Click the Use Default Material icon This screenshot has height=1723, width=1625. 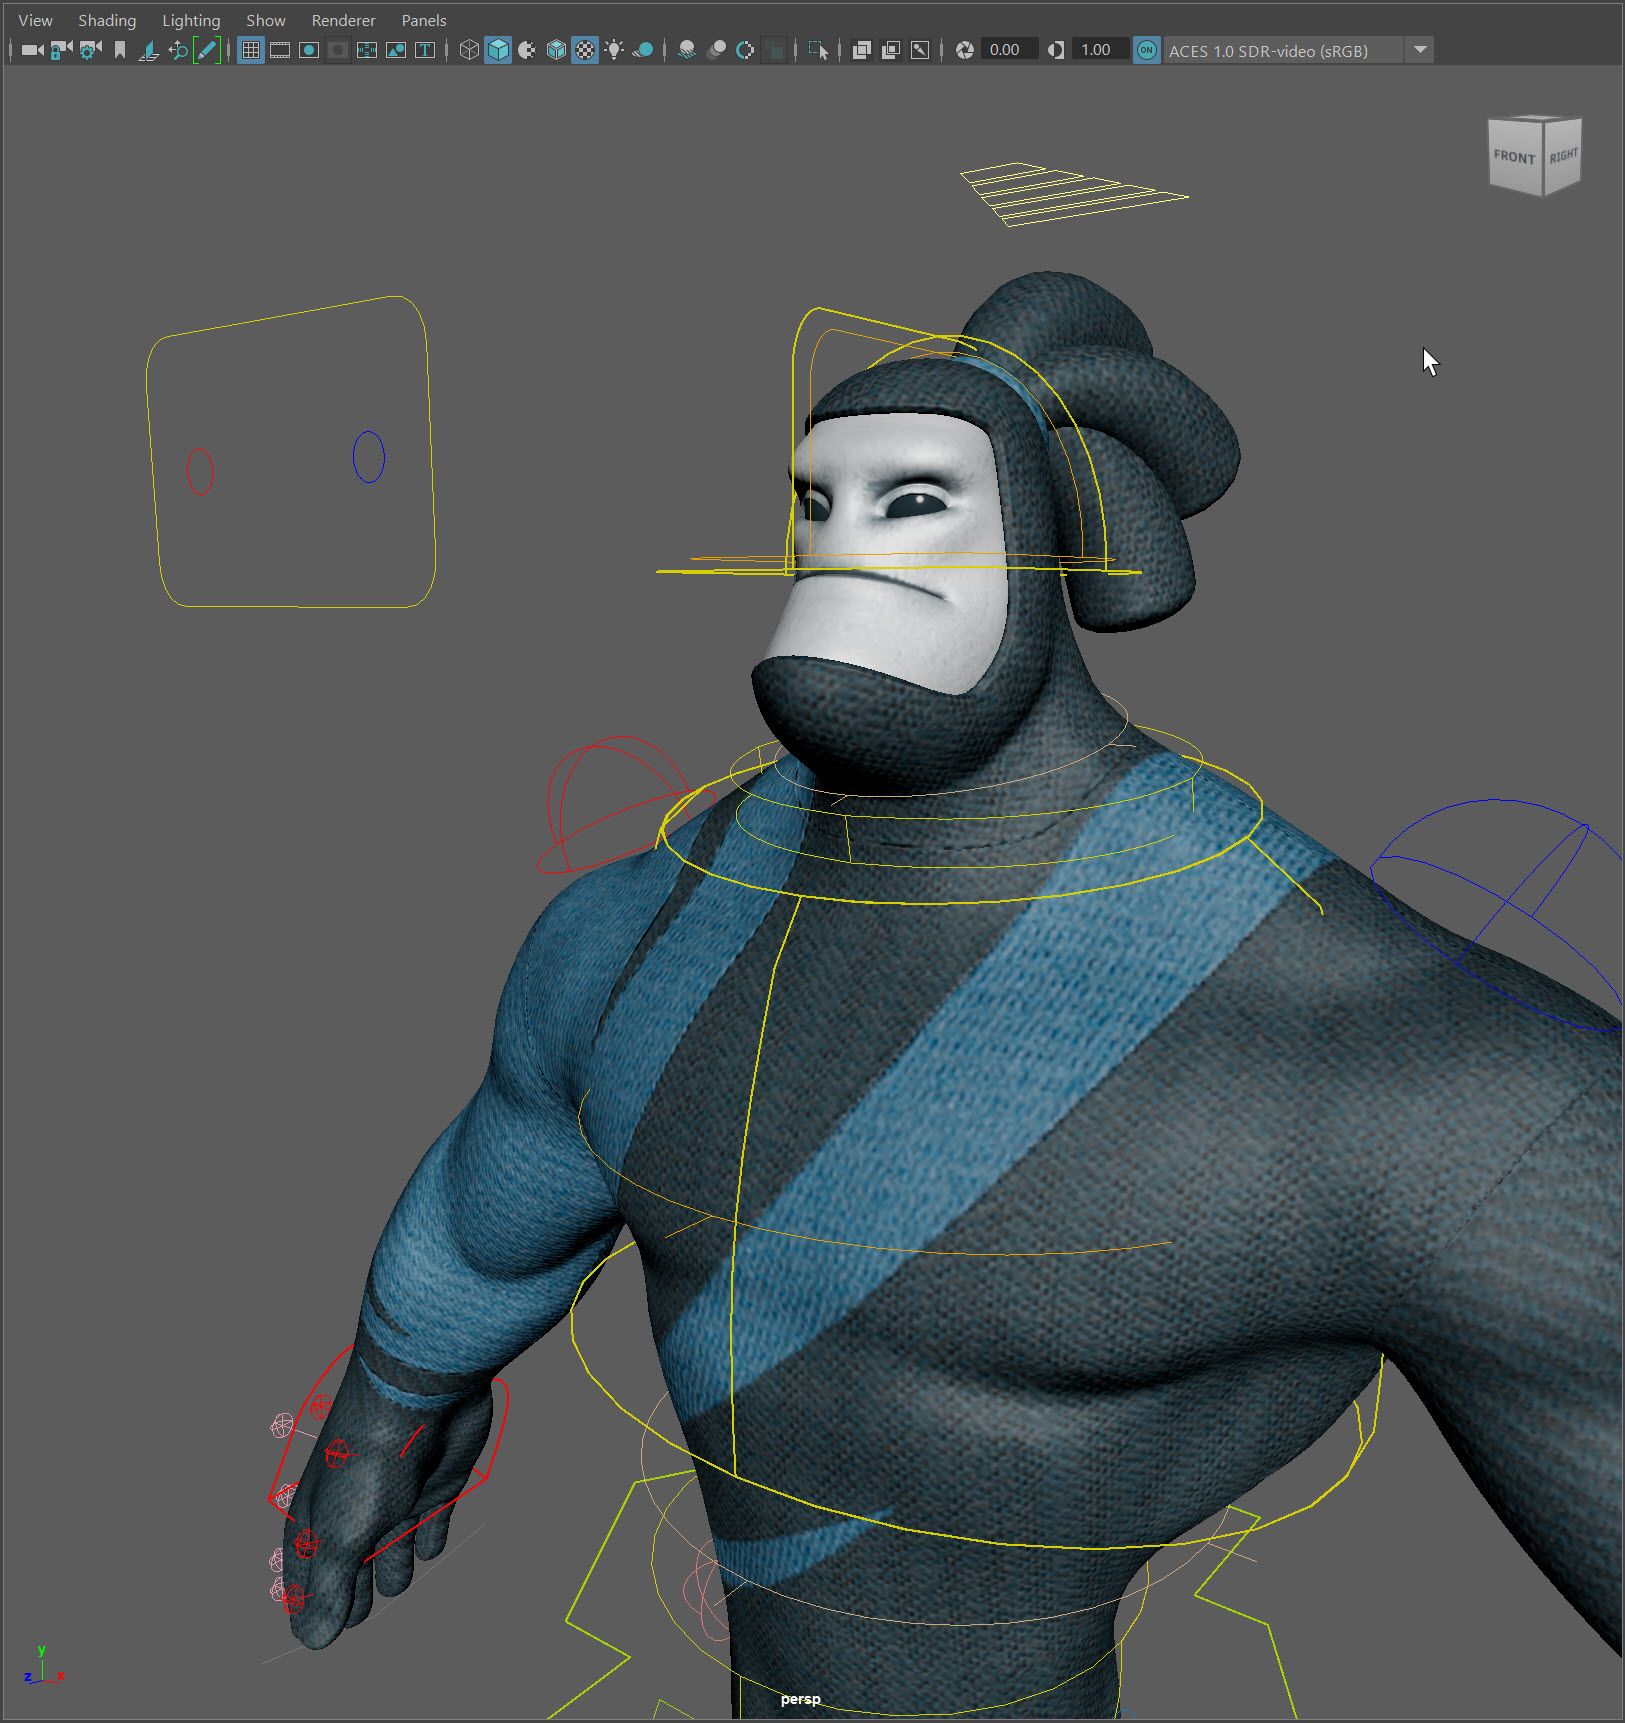[x=527, y=50]
